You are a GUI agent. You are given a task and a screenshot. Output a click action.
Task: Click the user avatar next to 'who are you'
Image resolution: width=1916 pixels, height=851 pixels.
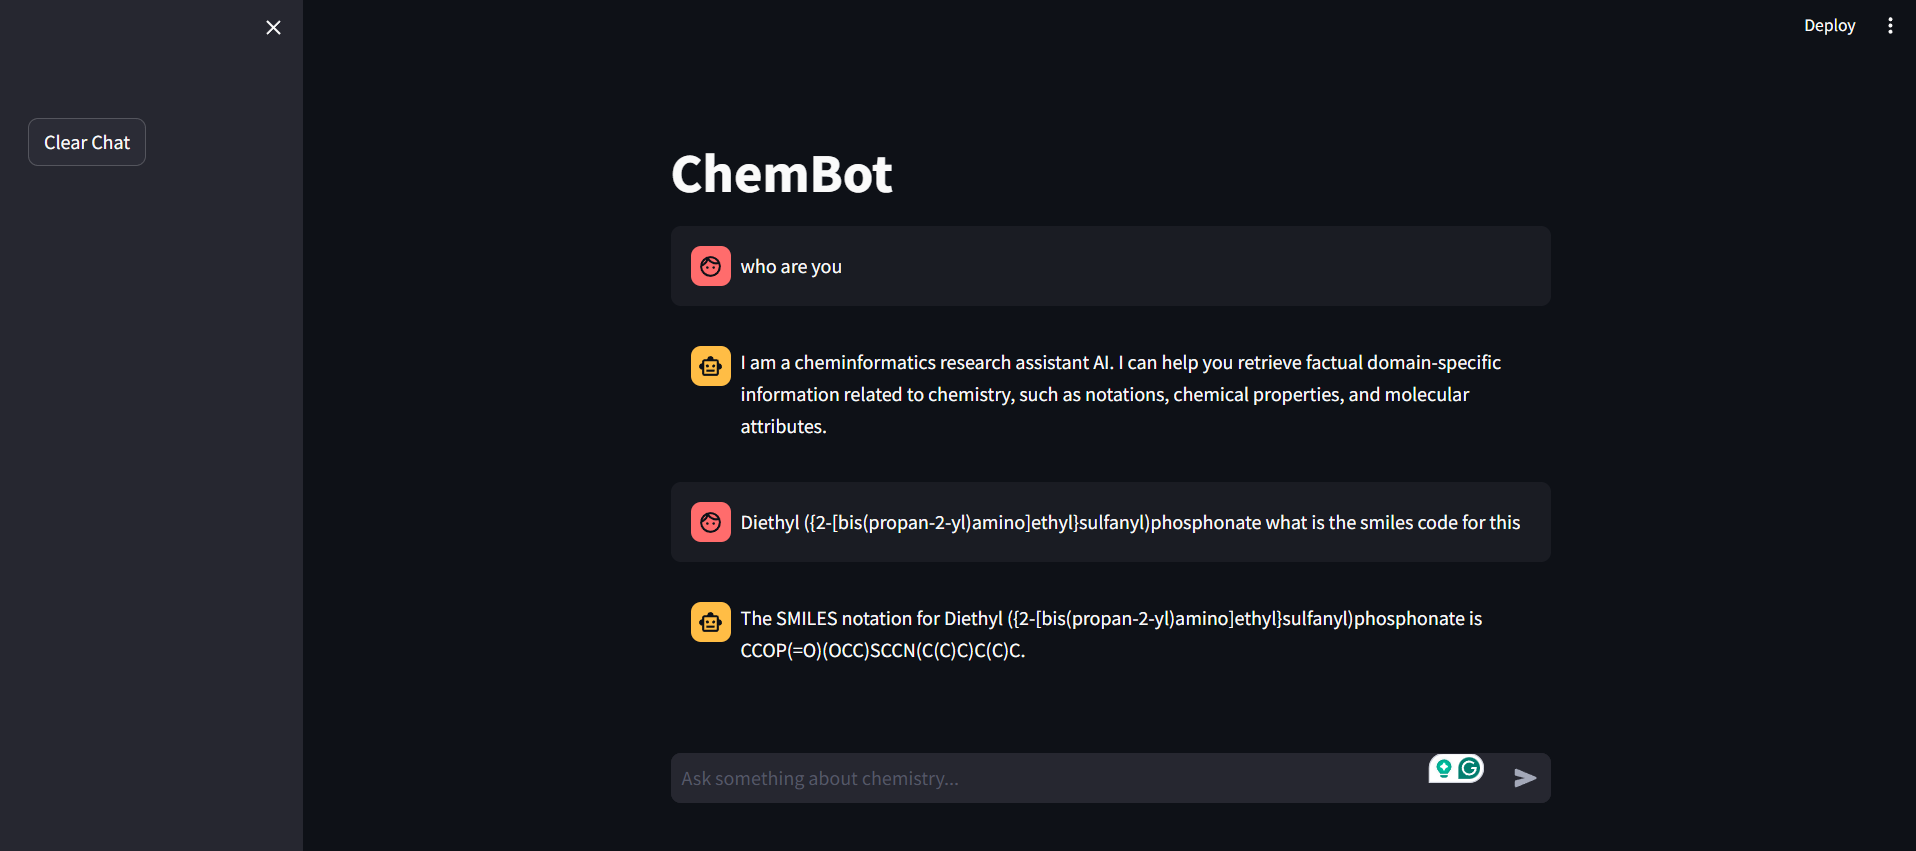710,266
